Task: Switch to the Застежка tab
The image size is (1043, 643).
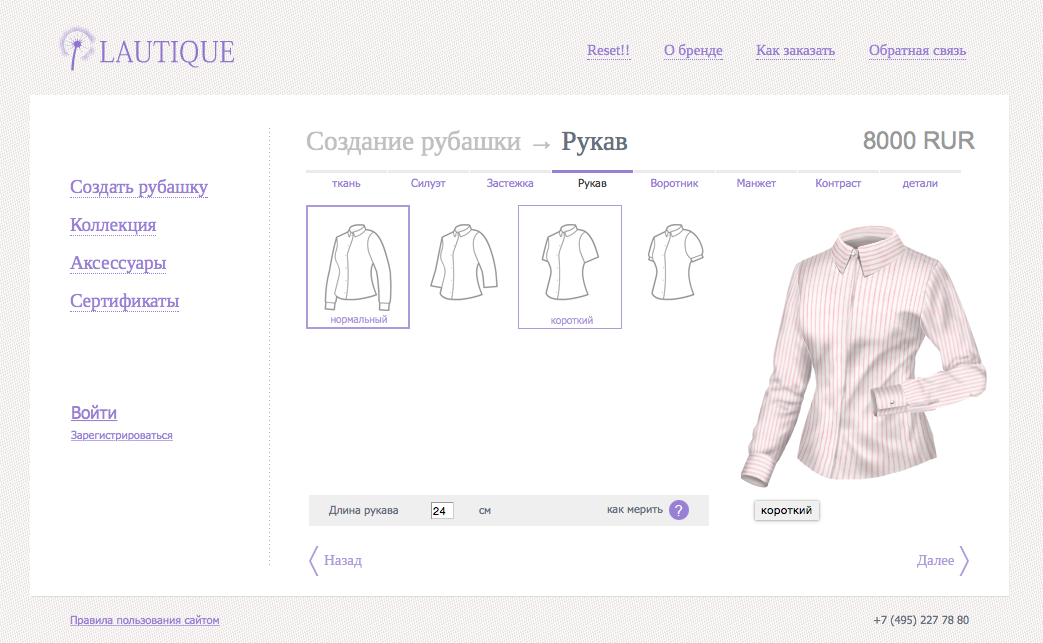Action: [510, 183]
